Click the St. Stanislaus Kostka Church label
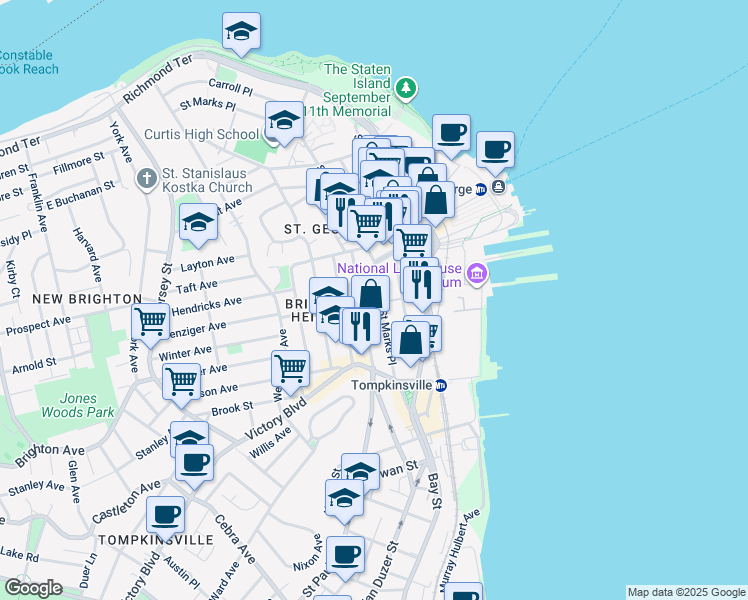The width and height of the screenshot is (748, 600). coord(207,180)
